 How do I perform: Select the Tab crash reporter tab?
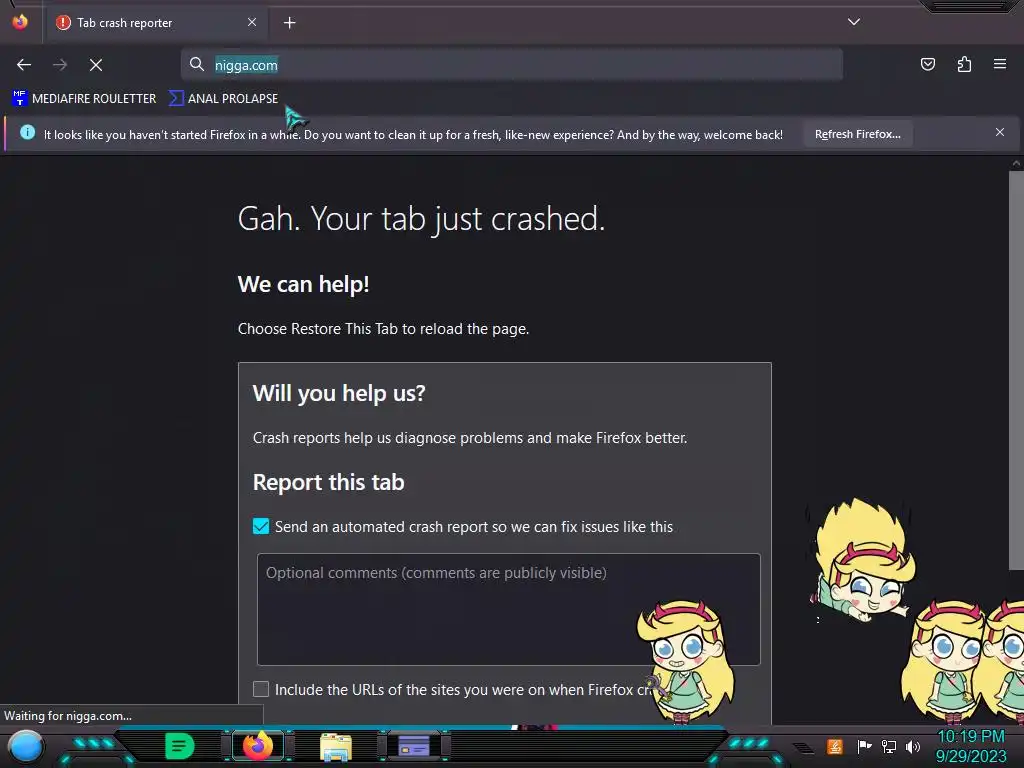[x=156, y=23]
